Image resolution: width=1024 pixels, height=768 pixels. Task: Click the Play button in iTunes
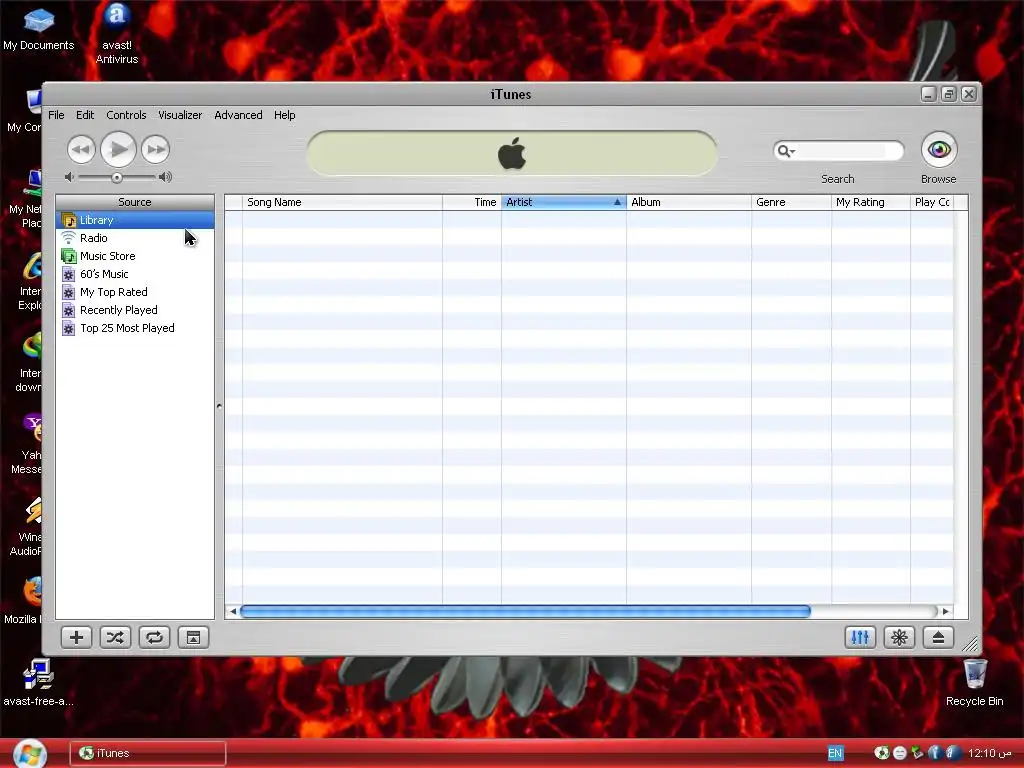[x=118, y=150]
